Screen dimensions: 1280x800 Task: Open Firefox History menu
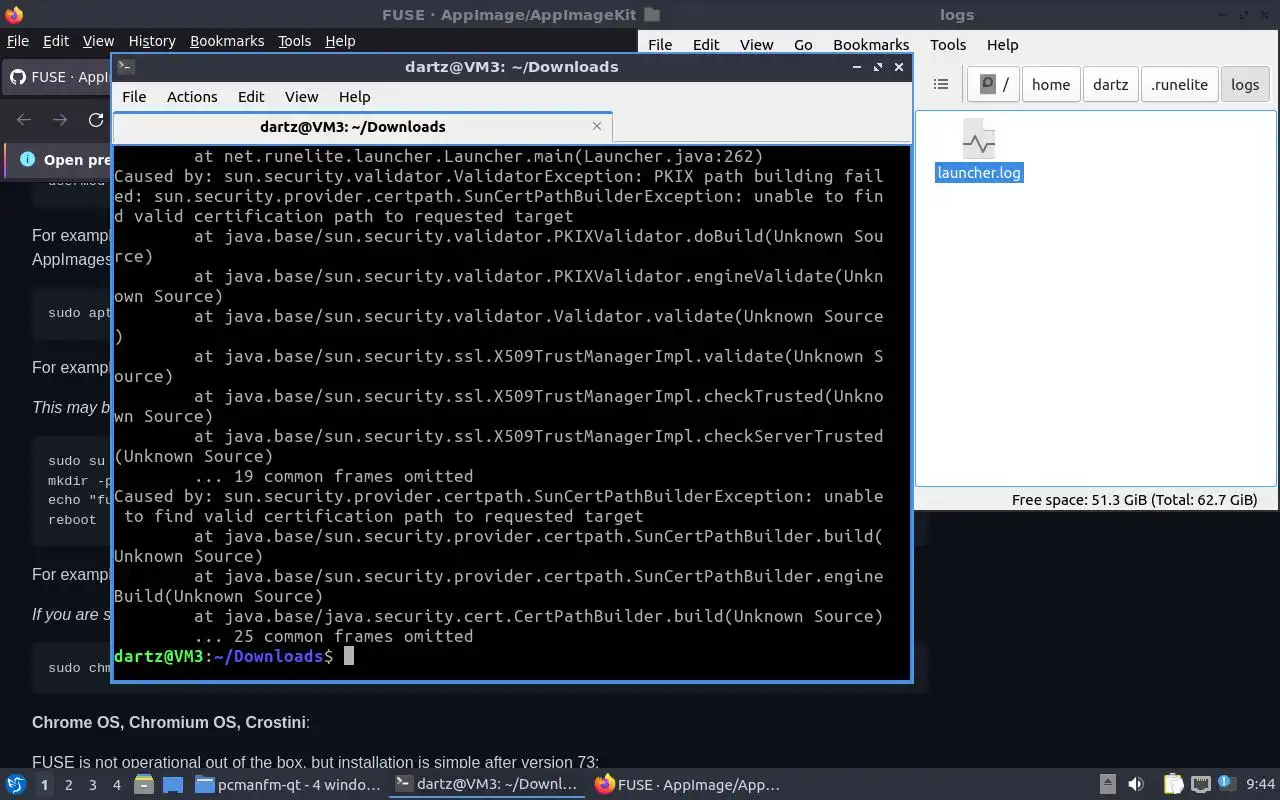[152, 41]
